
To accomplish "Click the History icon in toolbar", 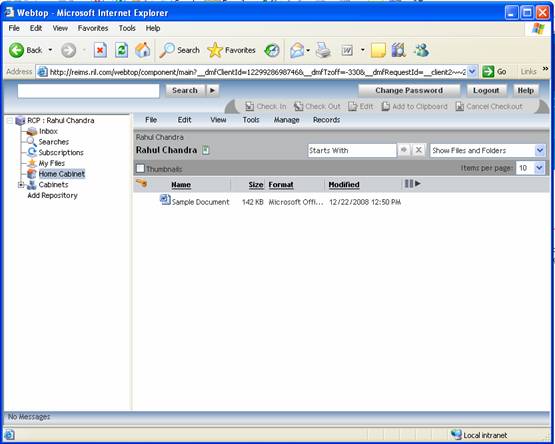I will pyautogui.click(x=272, y=50).
